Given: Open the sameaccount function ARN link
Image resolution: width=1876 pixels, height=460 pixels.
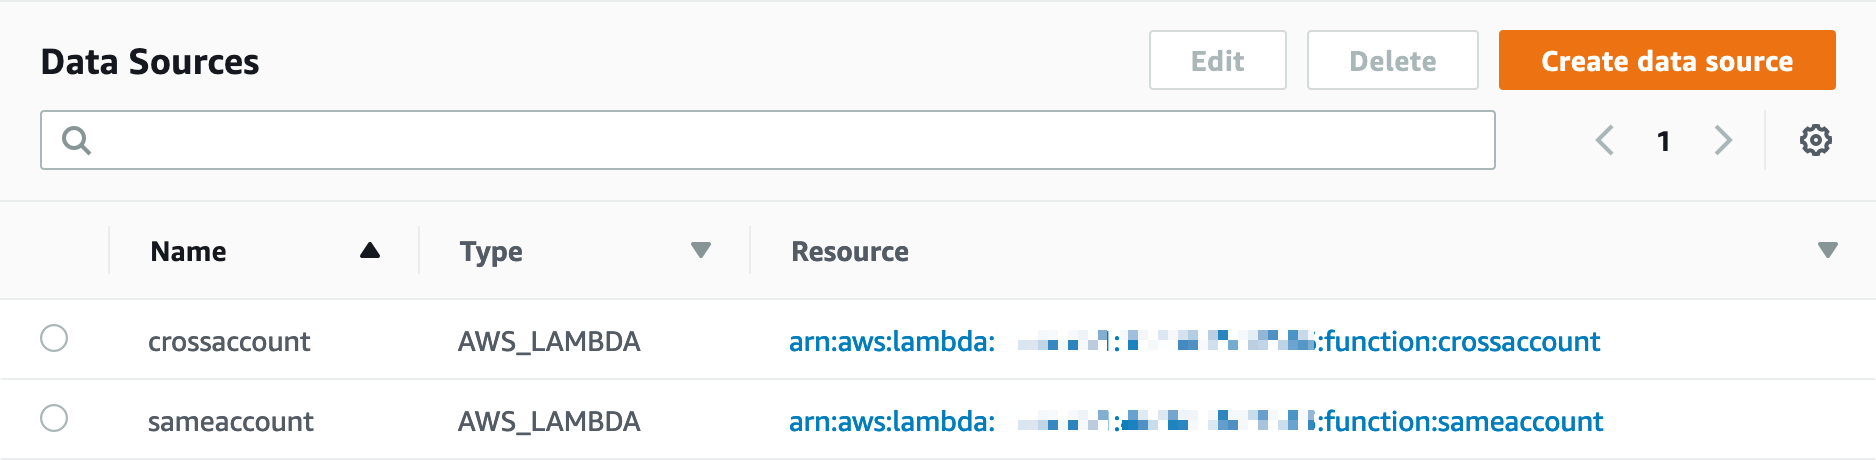Looking at the screenshot, I should [x=1195, y=422].
